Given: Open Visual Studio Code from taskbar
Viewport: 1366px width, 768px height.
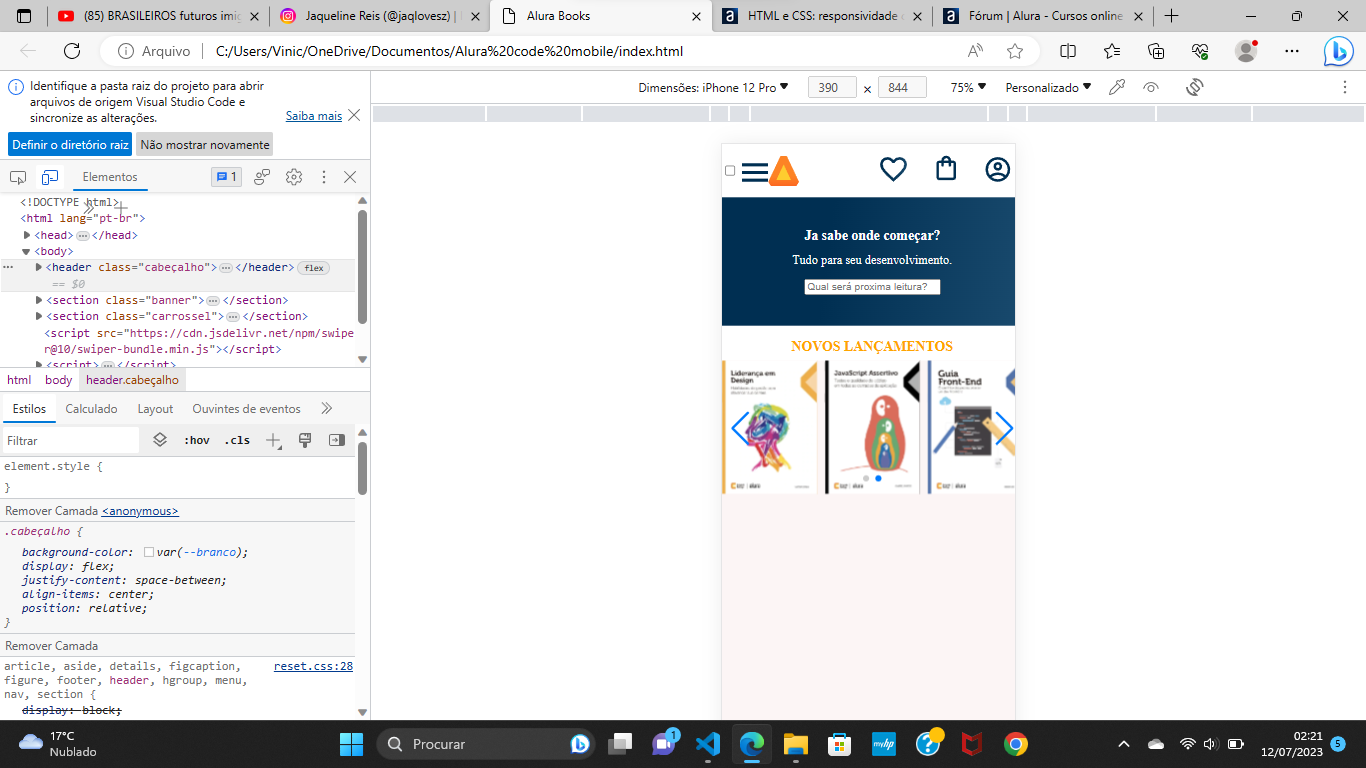Looking at the screenshot, I should point(708,744).
